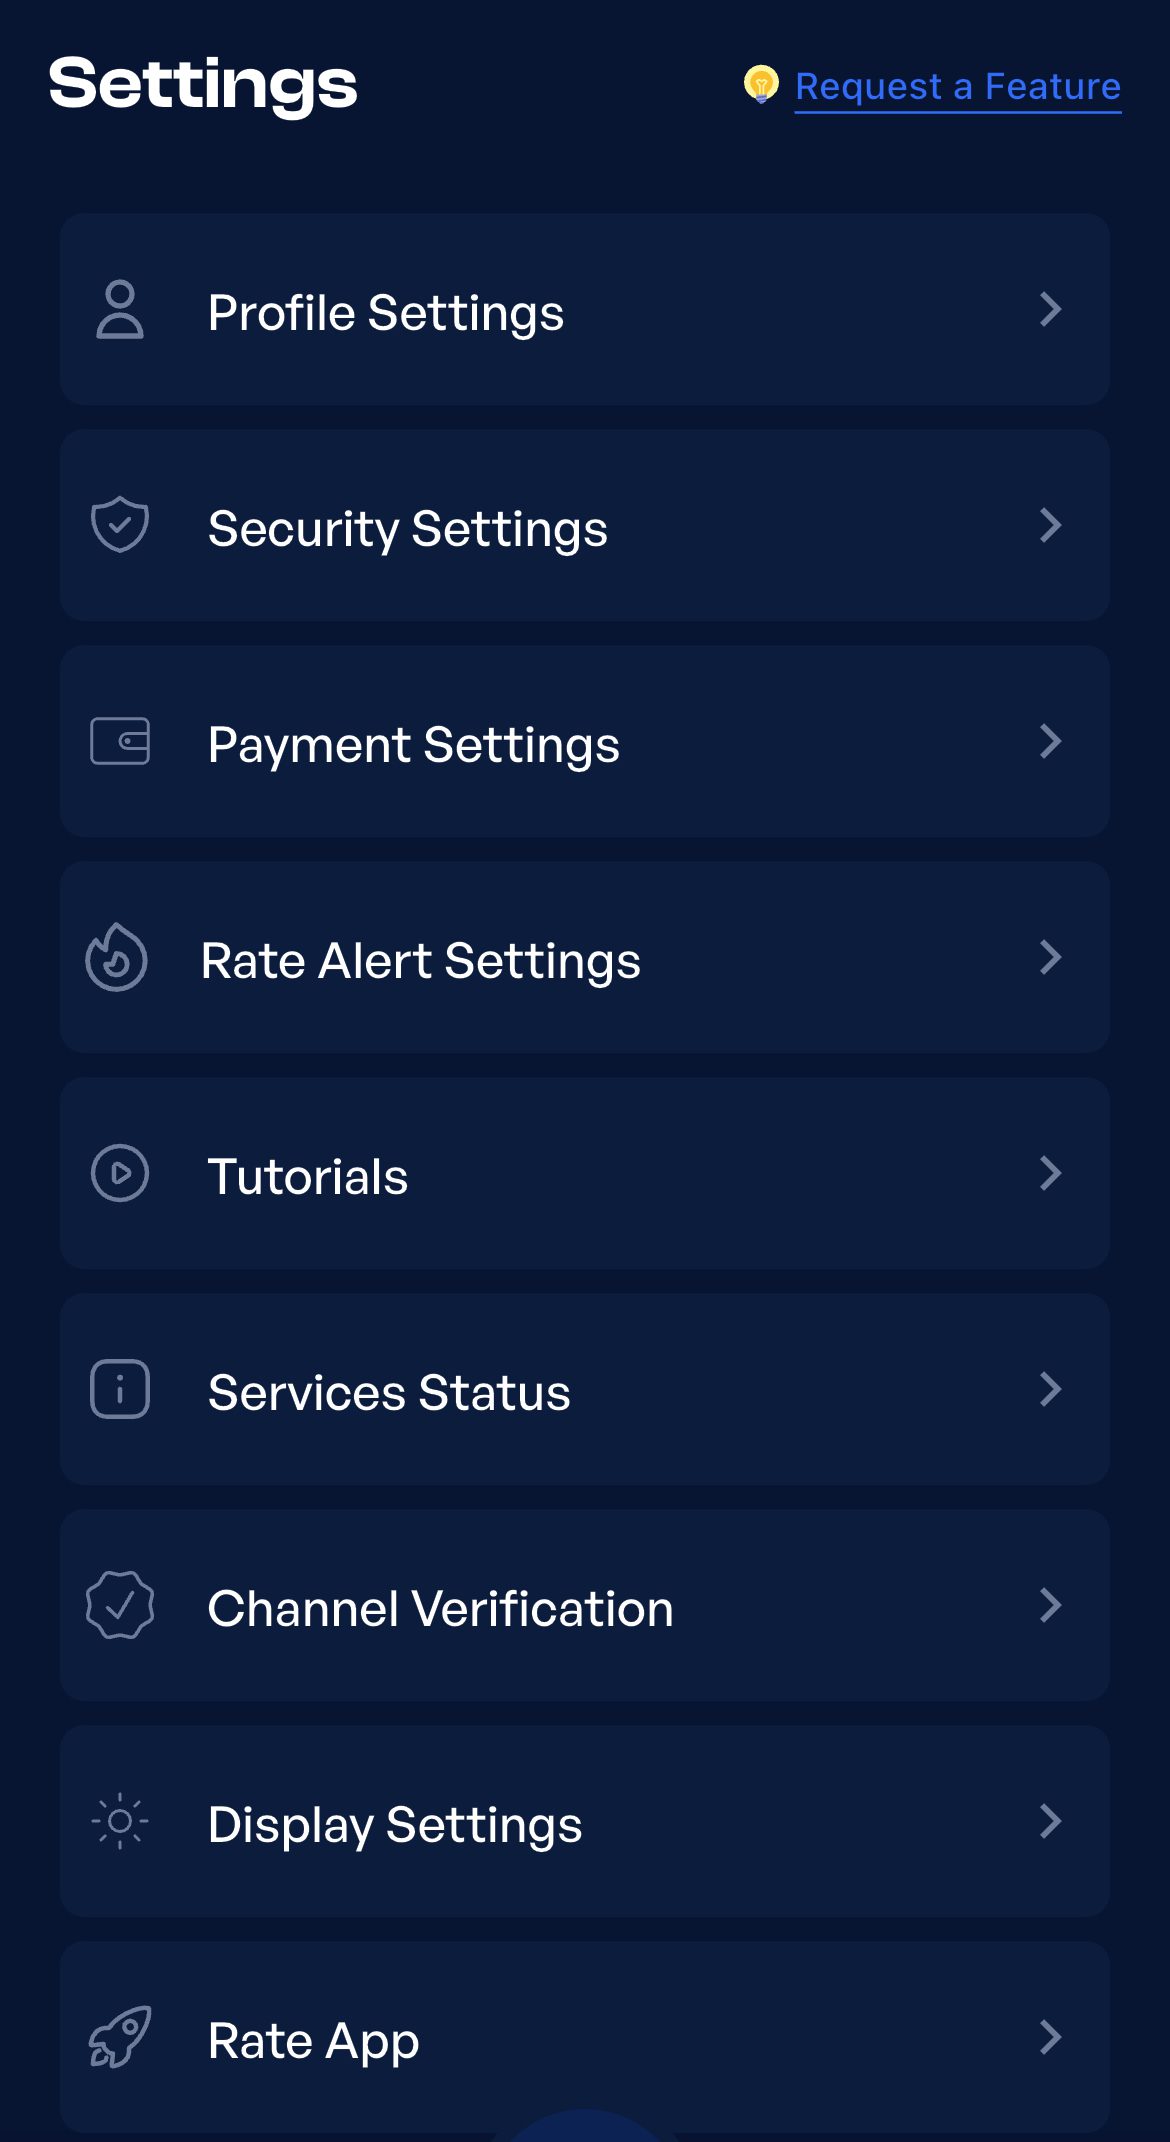This screenshot has width=1170, height=2142.
Task: Click the play circle Tutorials icon
Action: pos(120,1173)
